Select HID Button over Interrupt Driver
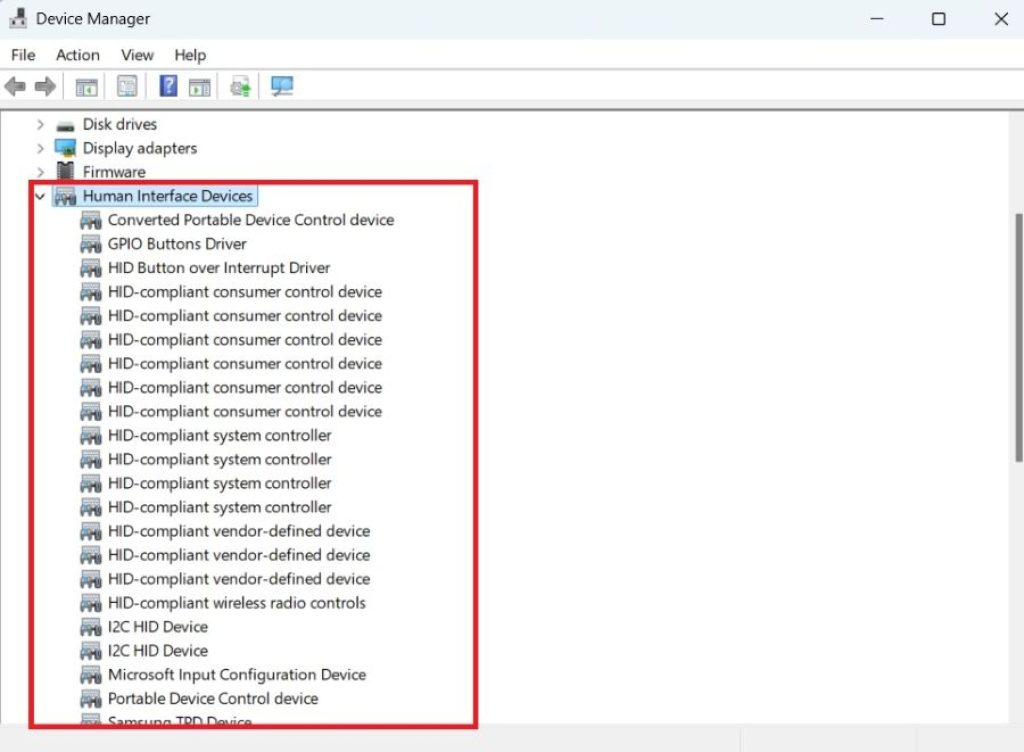The image size is (1024, 752). pyautogui.click(x=219, y=268)
